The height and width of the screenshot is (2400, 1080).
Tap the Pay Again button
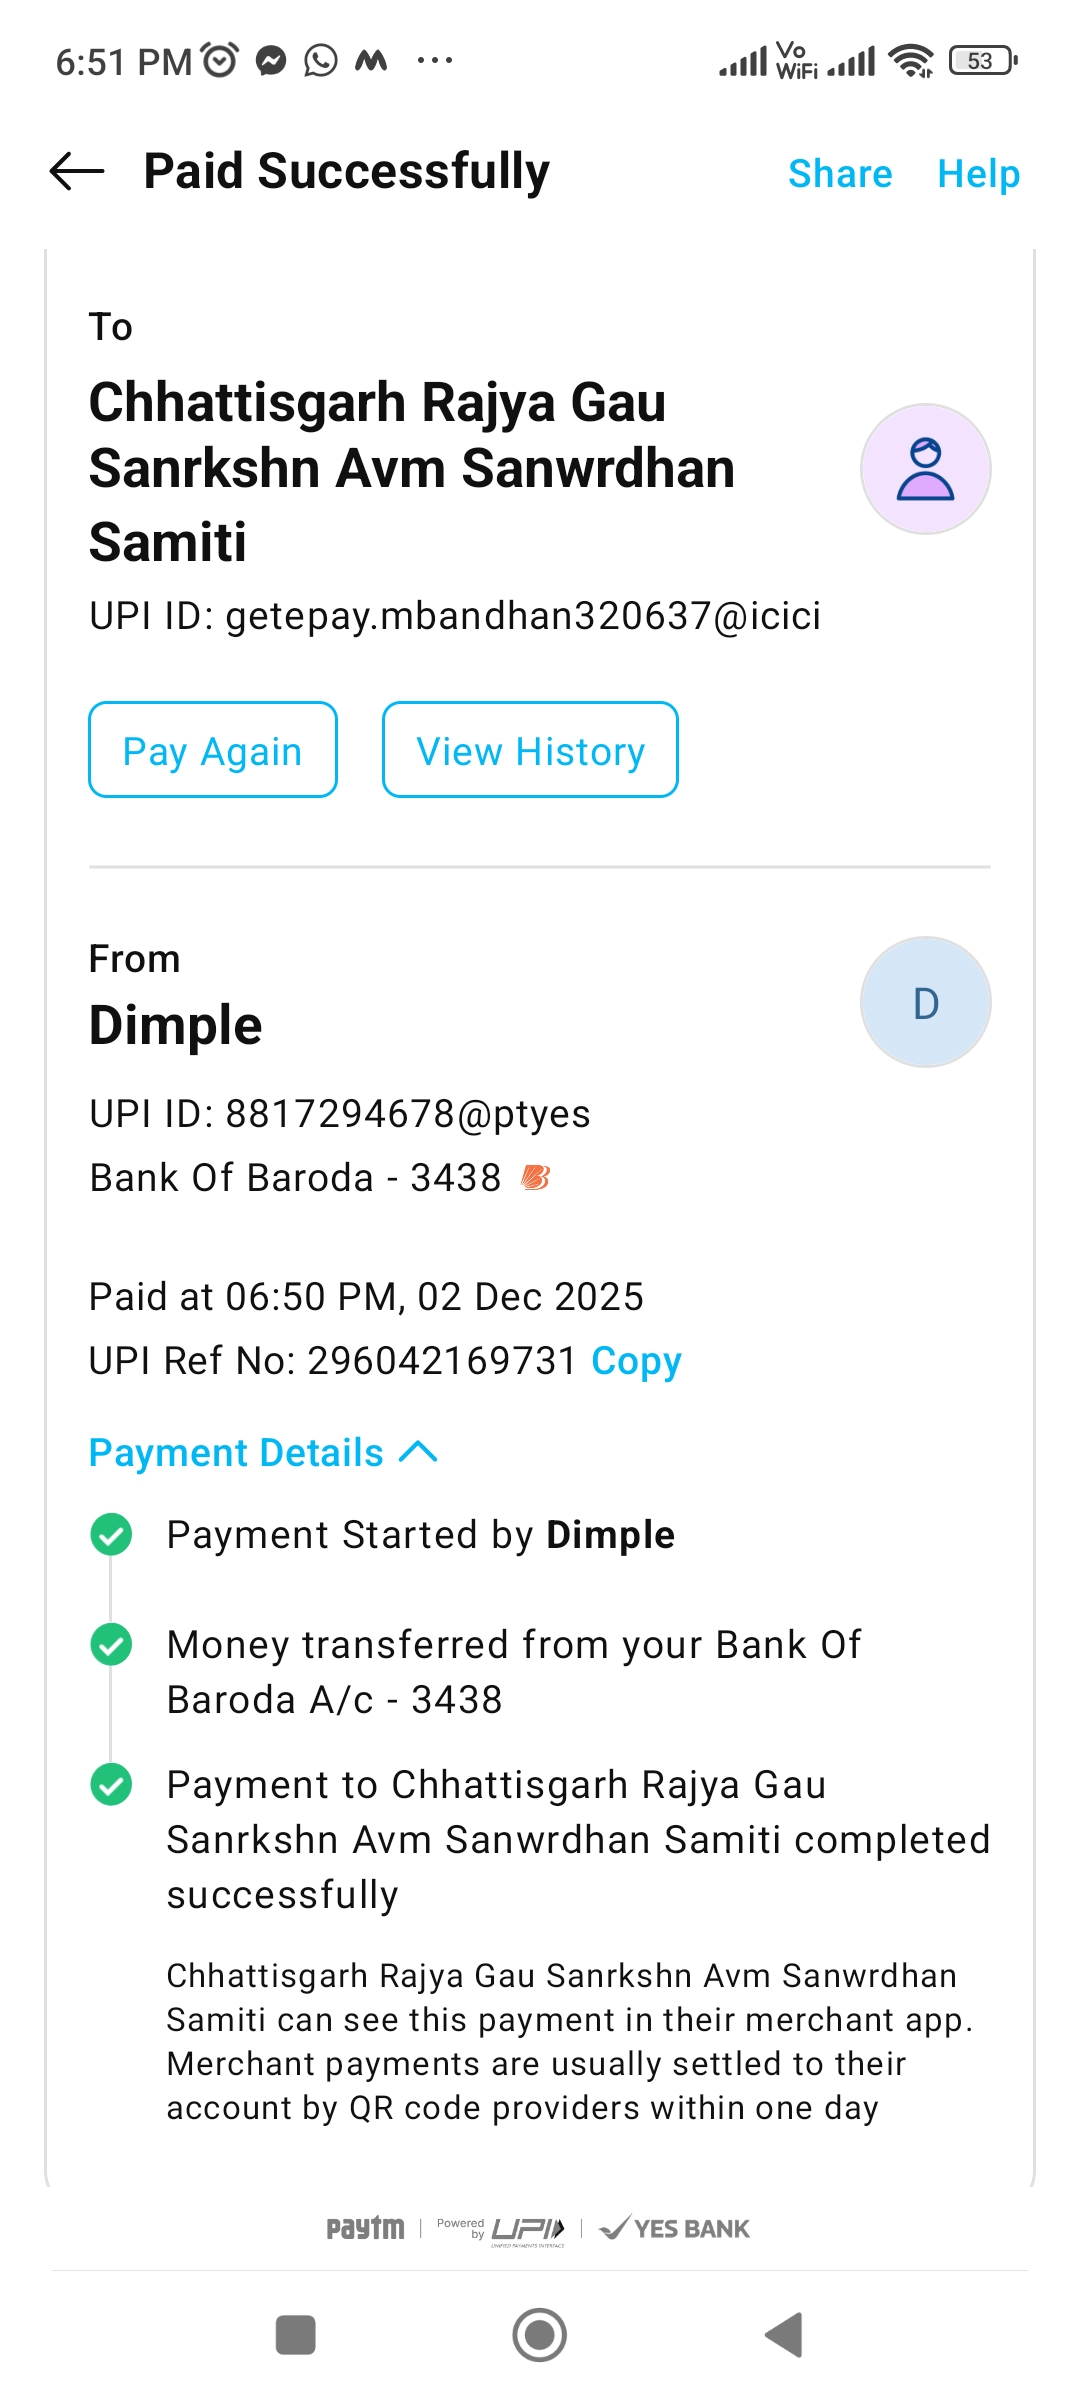coord(213,750)
